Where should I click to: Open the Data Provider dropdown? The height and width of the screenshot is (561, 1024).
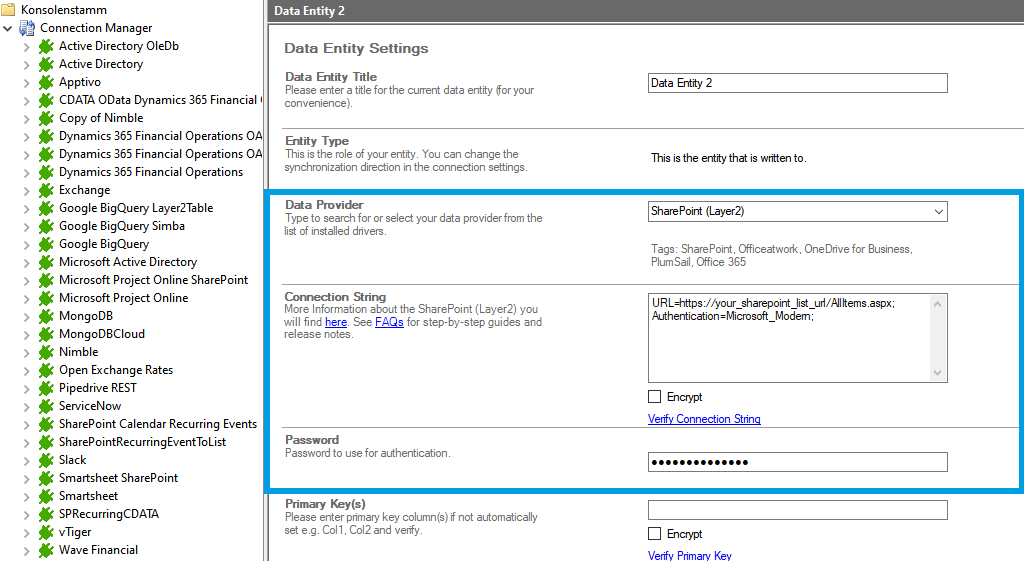pyautogui.click(x=938, y=212)
